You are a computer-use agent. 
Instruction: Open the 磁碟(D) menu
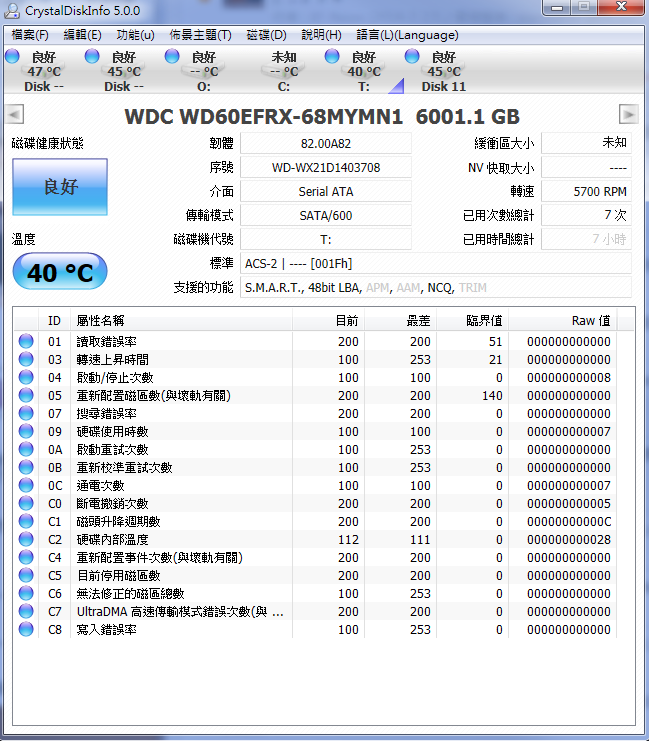[x=267, y=35]
